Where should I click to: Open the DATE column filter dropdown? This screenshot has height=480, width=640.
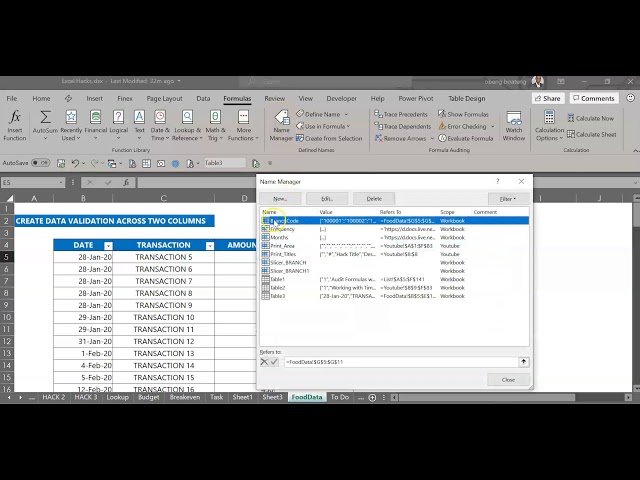click(x=108, y=246)
